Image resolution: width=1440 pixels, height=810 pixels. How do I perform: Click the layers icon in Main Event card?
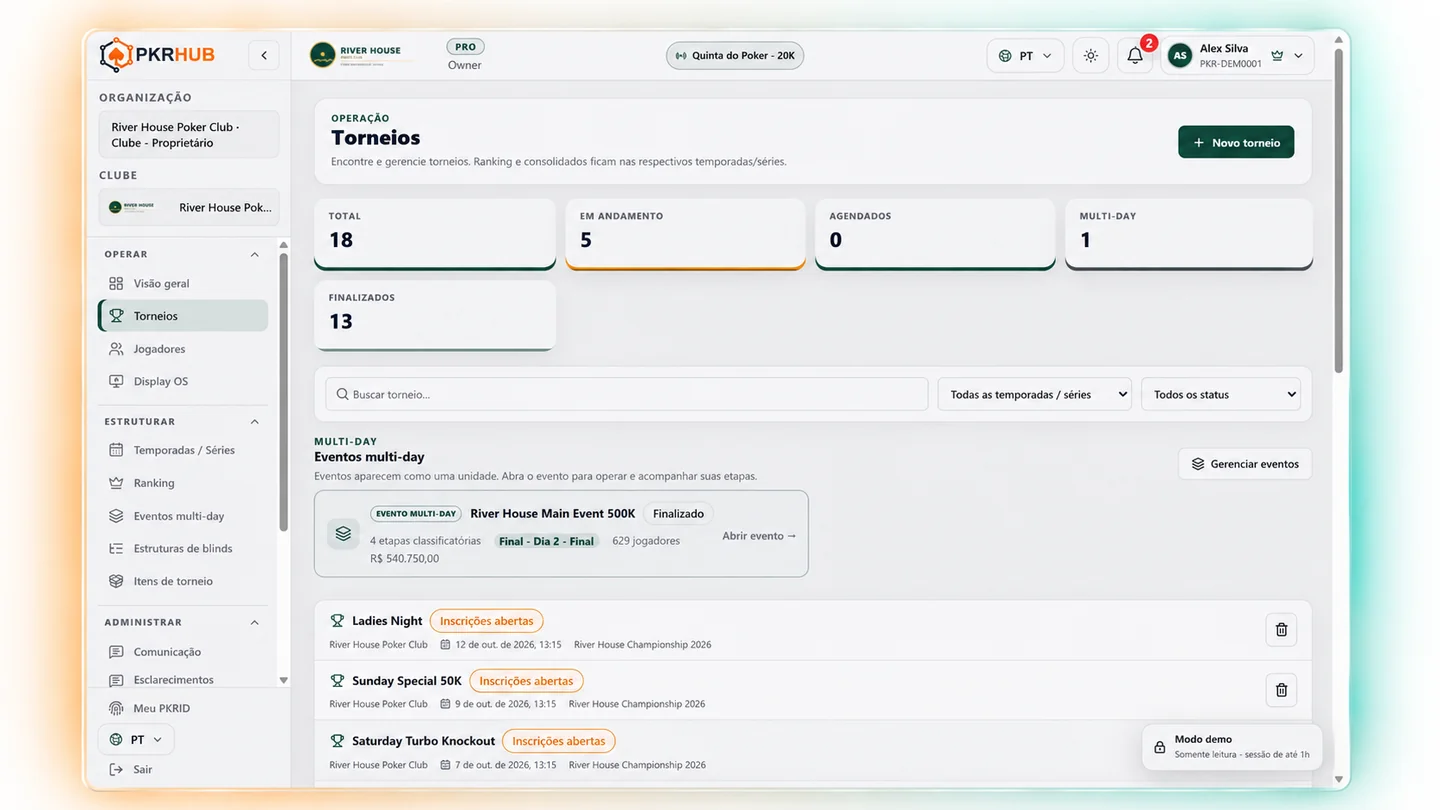[343, 534]
